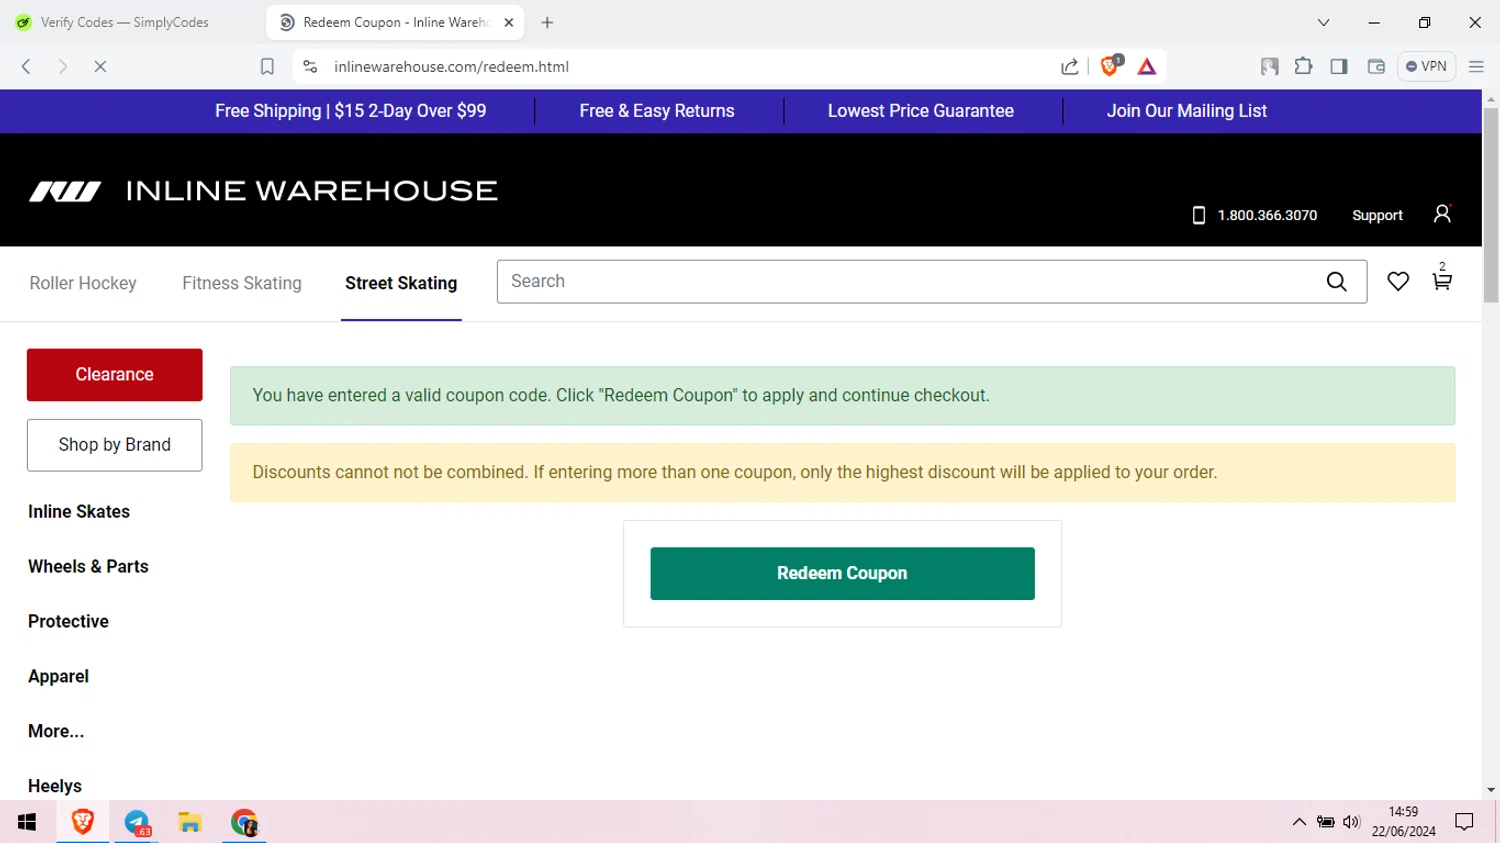Open Chrome from the taskbar

(244, 822)
